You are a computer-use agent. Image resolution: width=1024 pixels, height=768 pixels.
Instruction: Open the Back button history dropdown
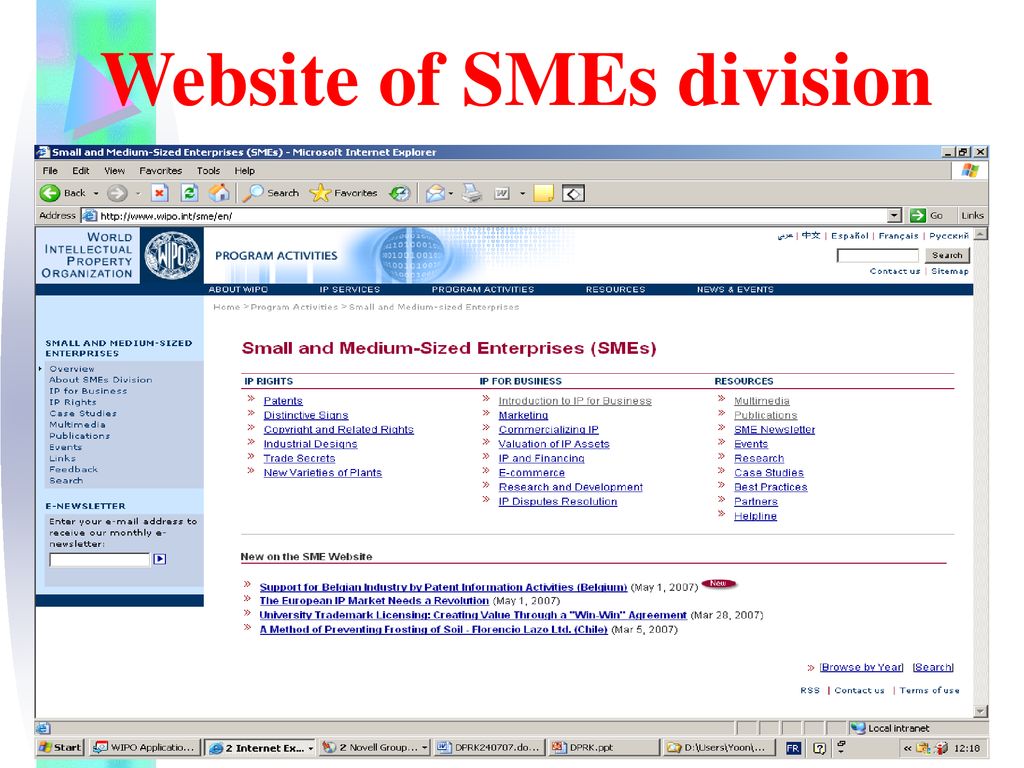96,193
